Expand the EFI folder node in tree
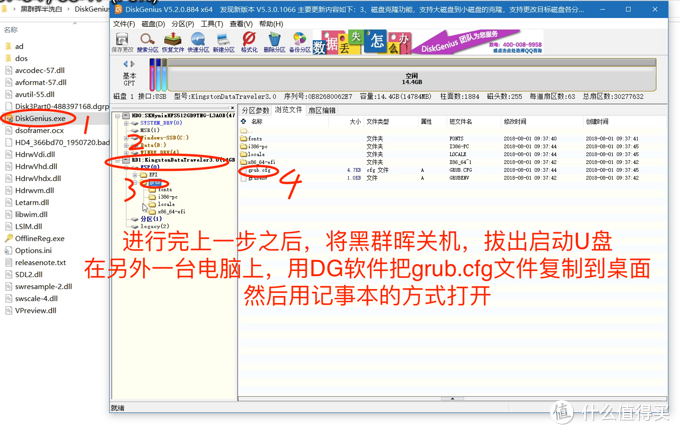 135,175
